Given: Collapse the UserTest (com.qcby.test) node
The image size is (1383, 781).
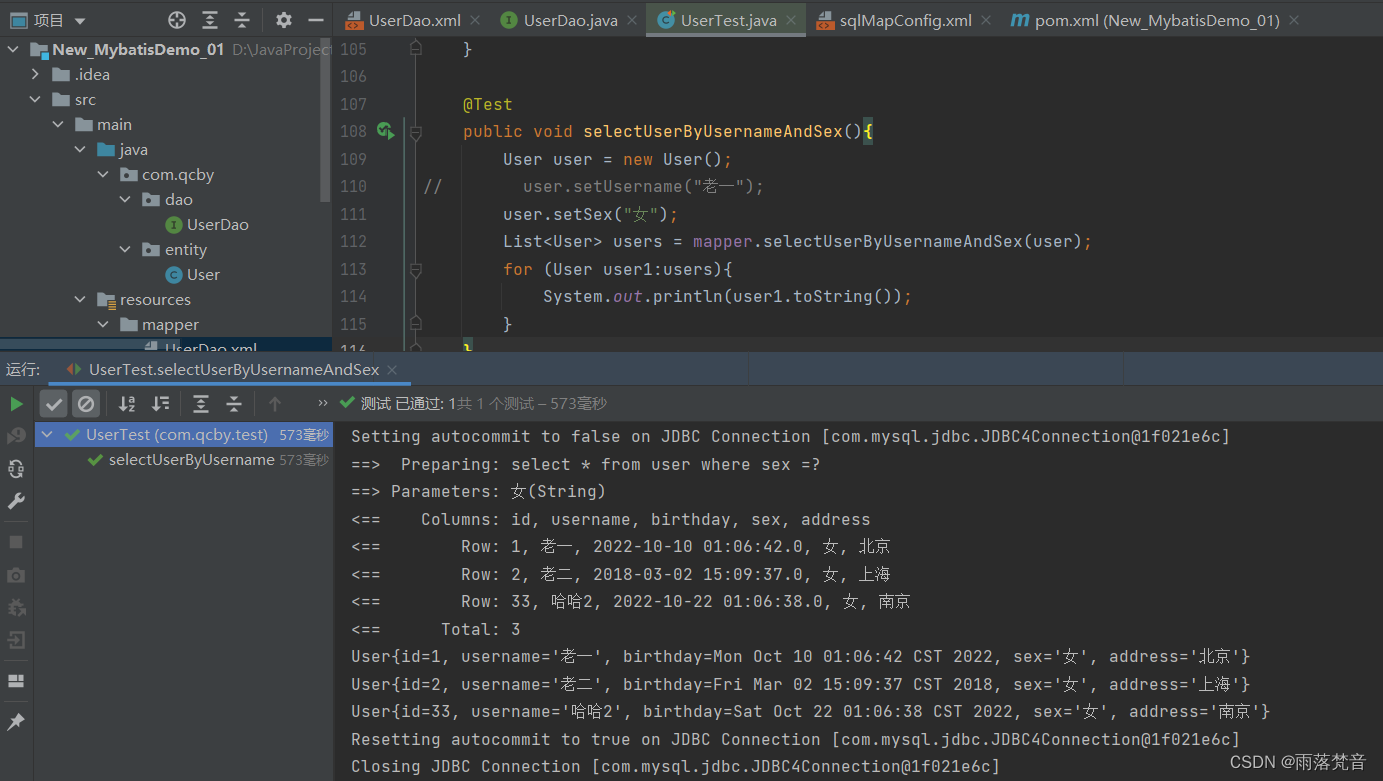Looking at the screenshot, I should 46,435.
